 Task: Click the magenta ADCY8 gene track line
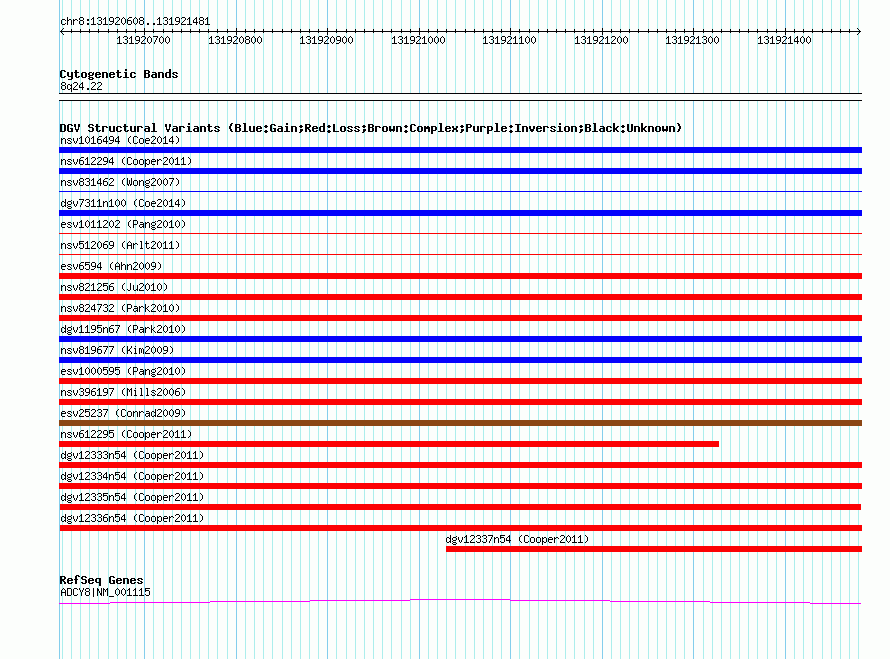pyautogui.click(x=460, y=601)
